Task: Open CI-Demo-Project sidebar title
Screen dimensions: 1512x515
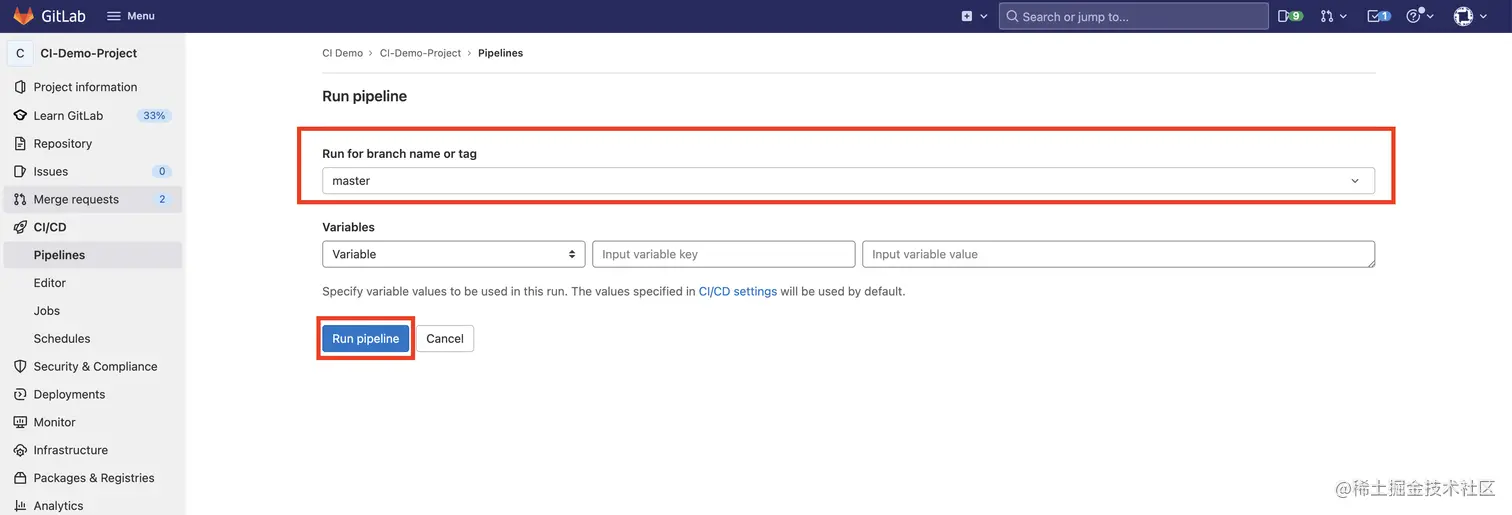Action: (x=89, y=53)
